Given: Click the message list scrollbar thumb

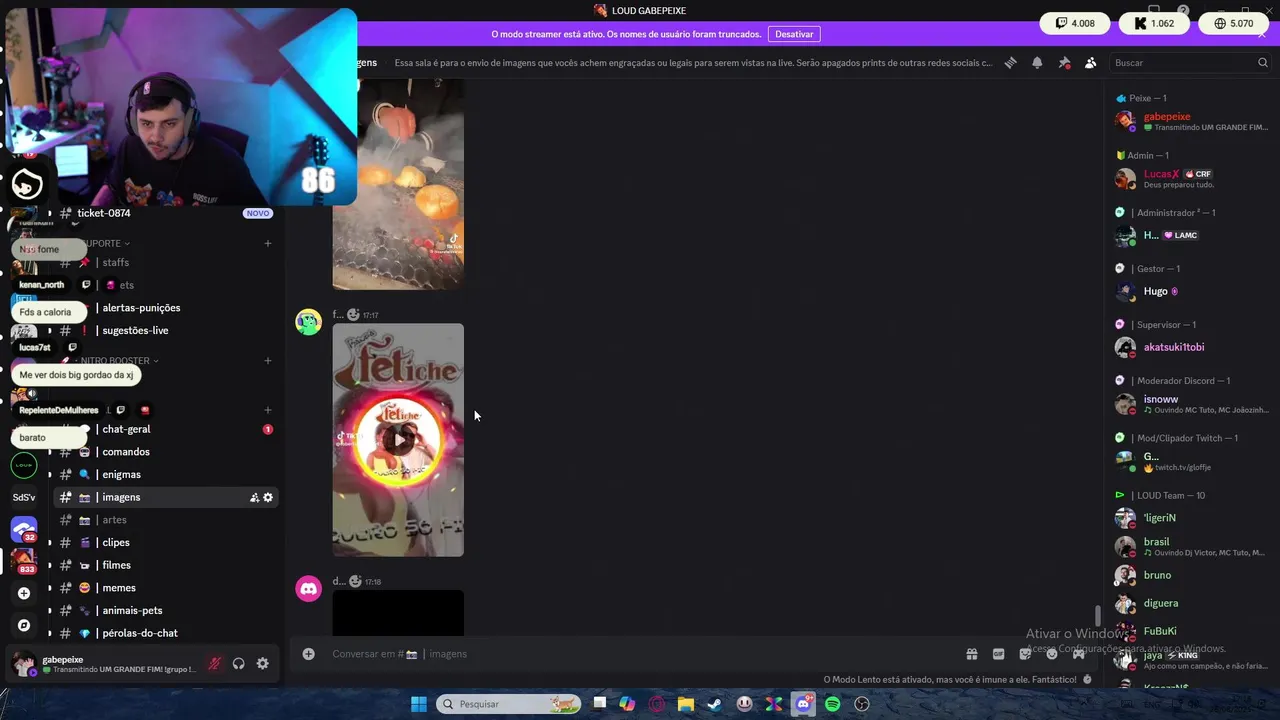Looking at the screenshot, I should [1097, 616].
